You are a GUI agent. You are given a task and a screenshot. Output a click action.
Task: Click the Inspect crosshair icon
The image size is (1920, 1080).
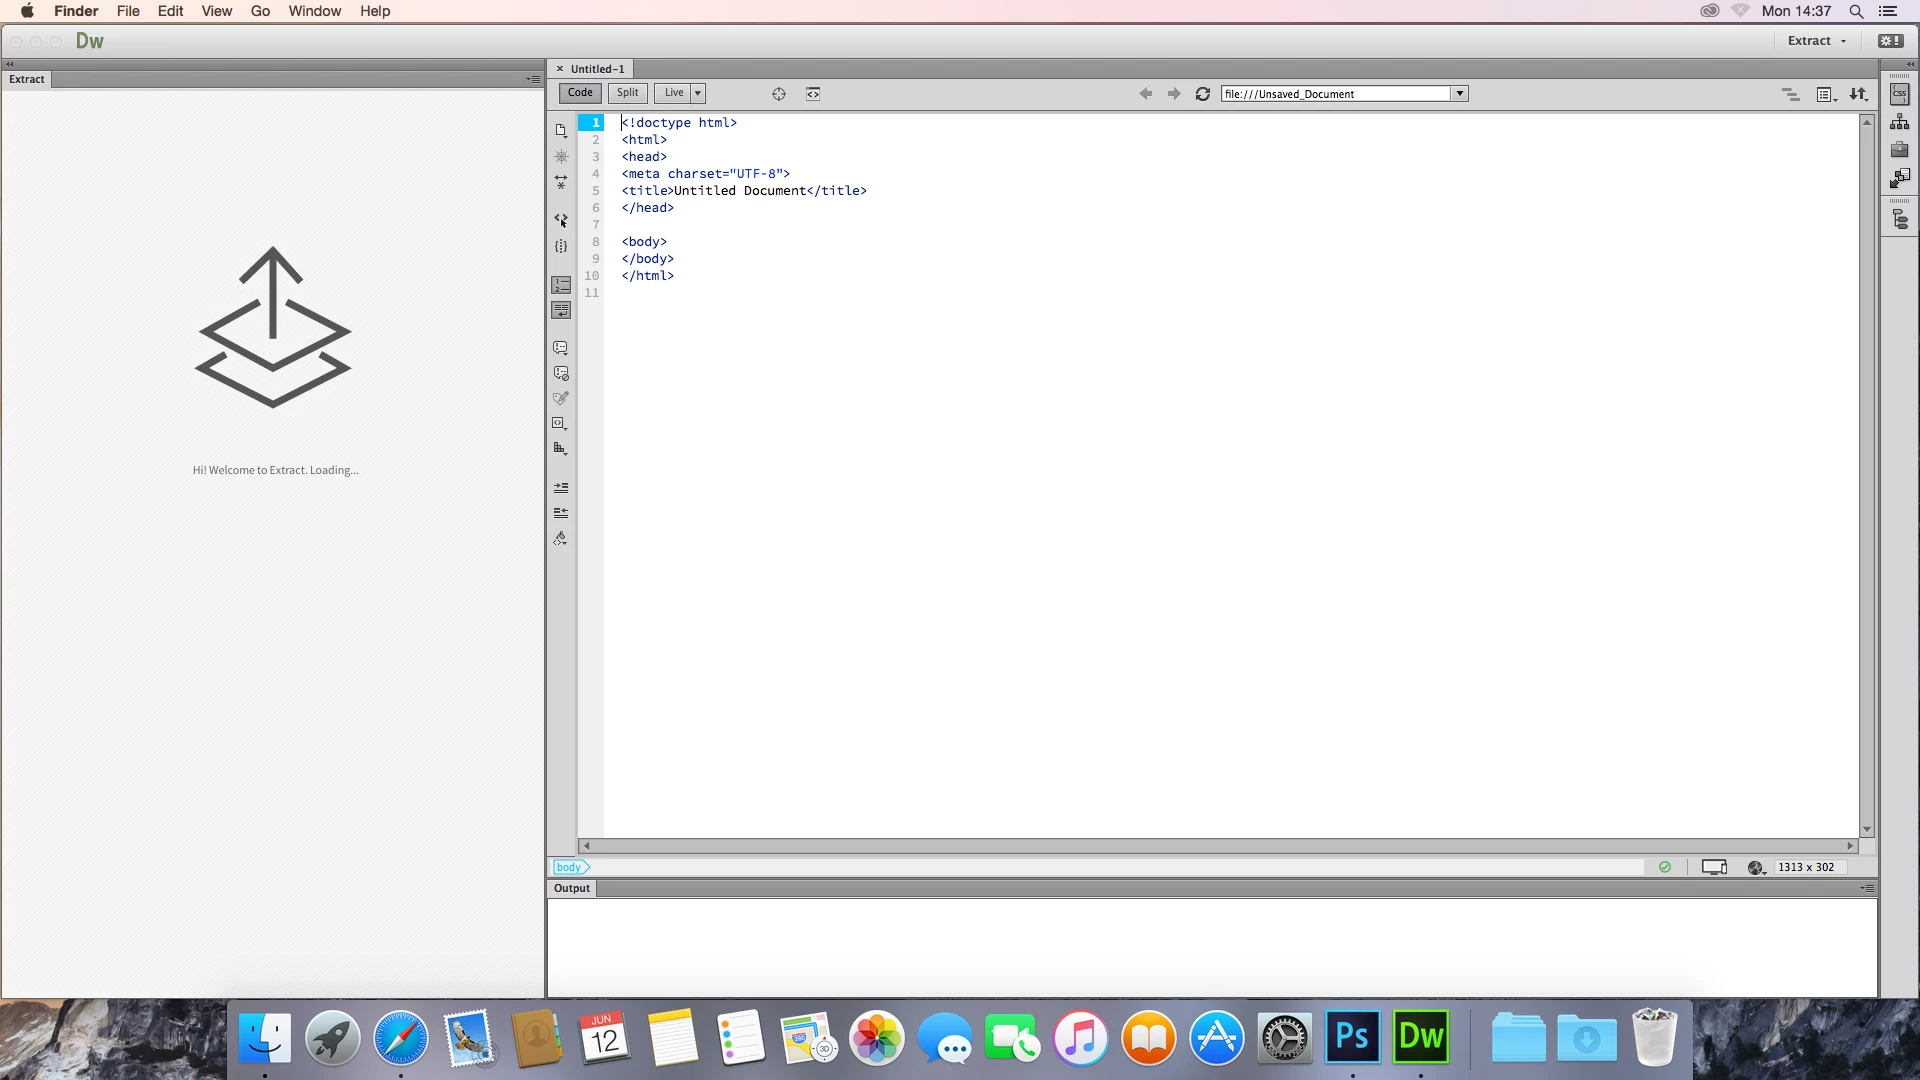tap(779, 94)
